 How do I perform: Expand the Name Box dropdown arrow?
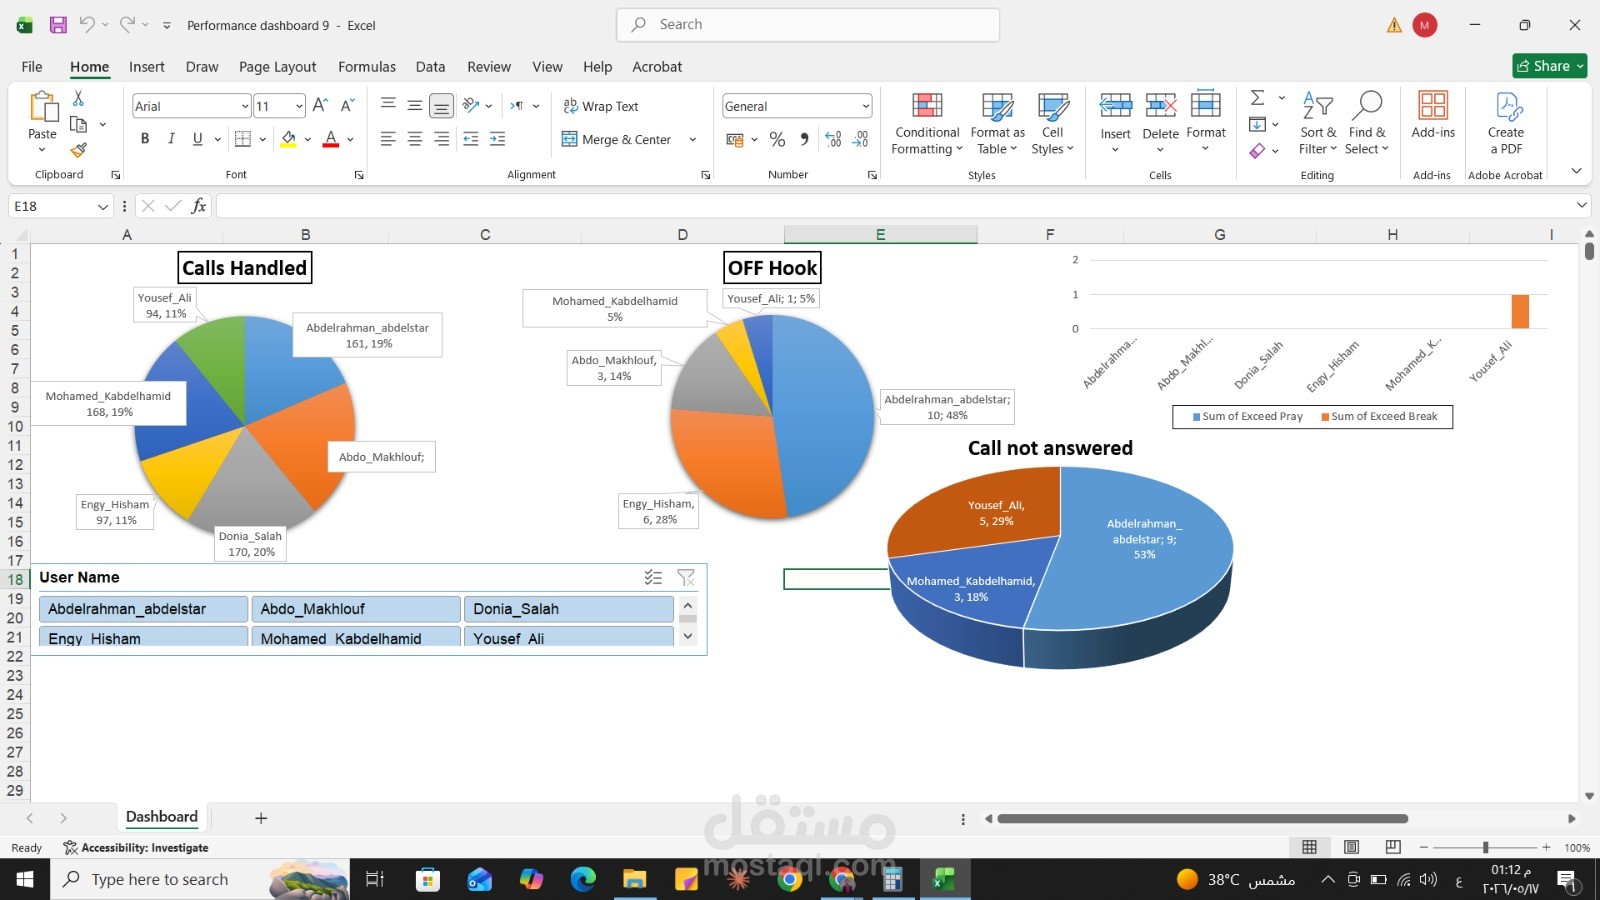click(x=102, y=206)
